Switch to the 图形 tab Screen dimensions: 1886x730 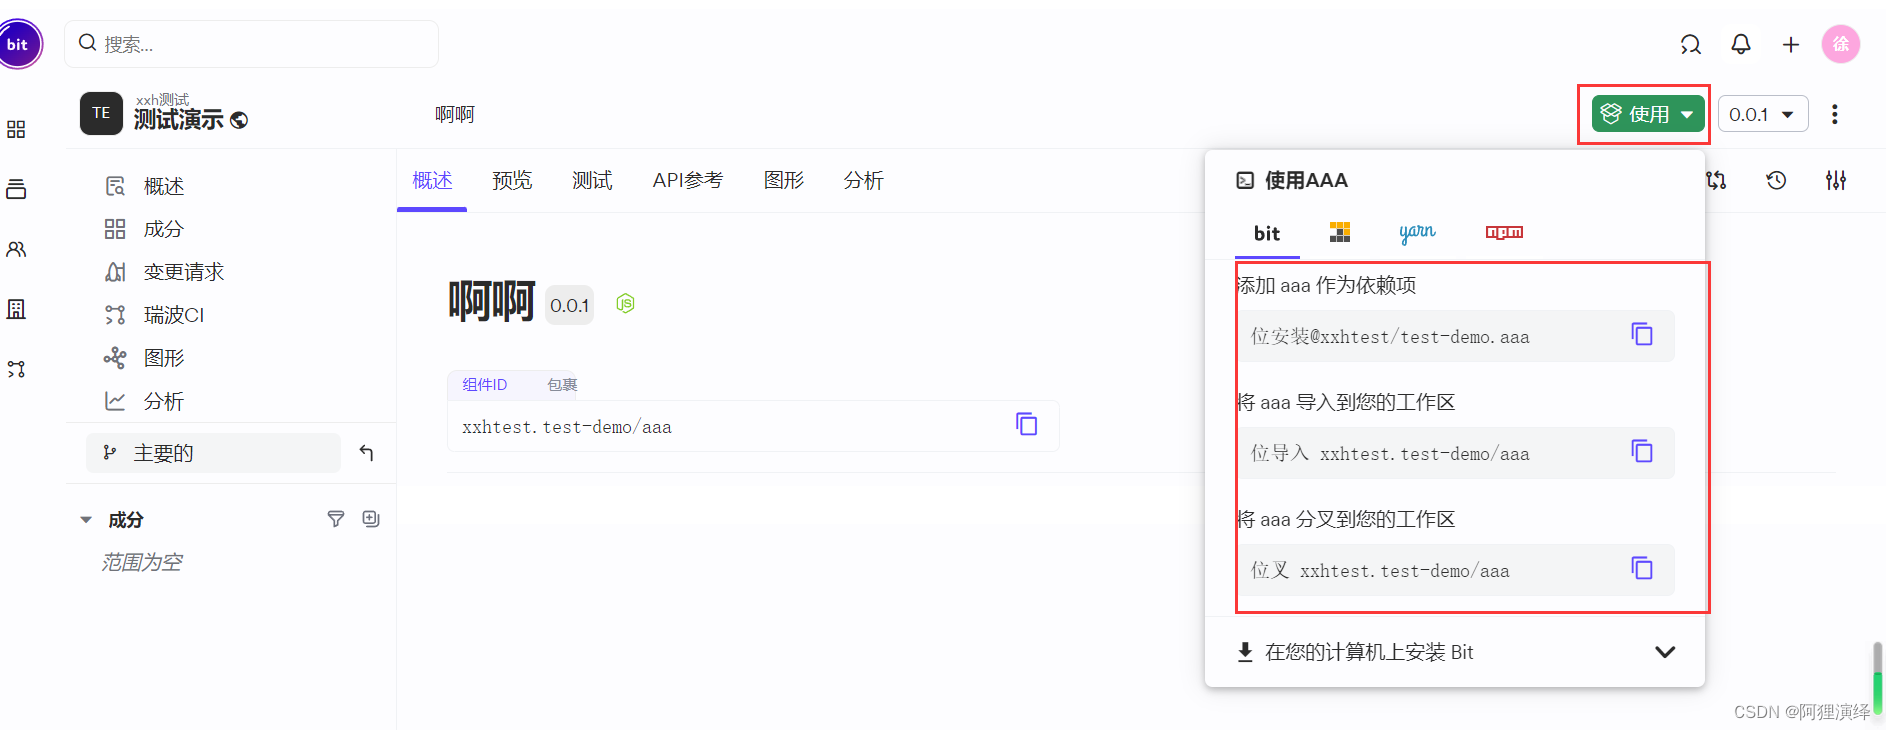(784, 180)
